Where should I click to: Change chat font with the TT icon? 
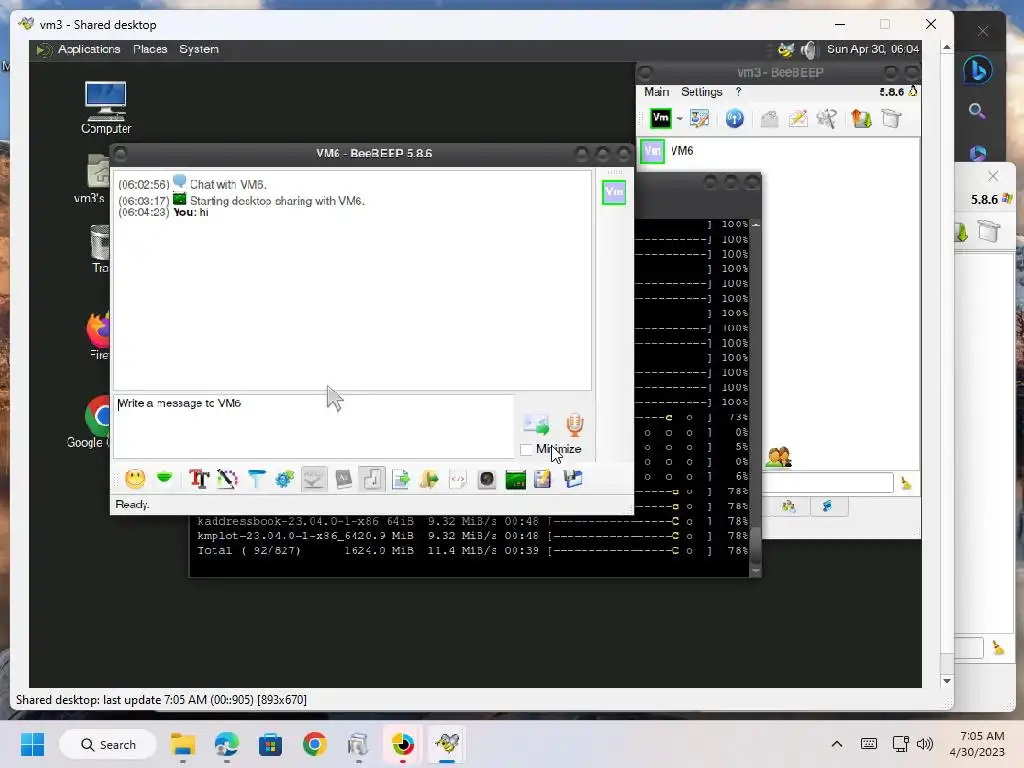click(199, 479)
